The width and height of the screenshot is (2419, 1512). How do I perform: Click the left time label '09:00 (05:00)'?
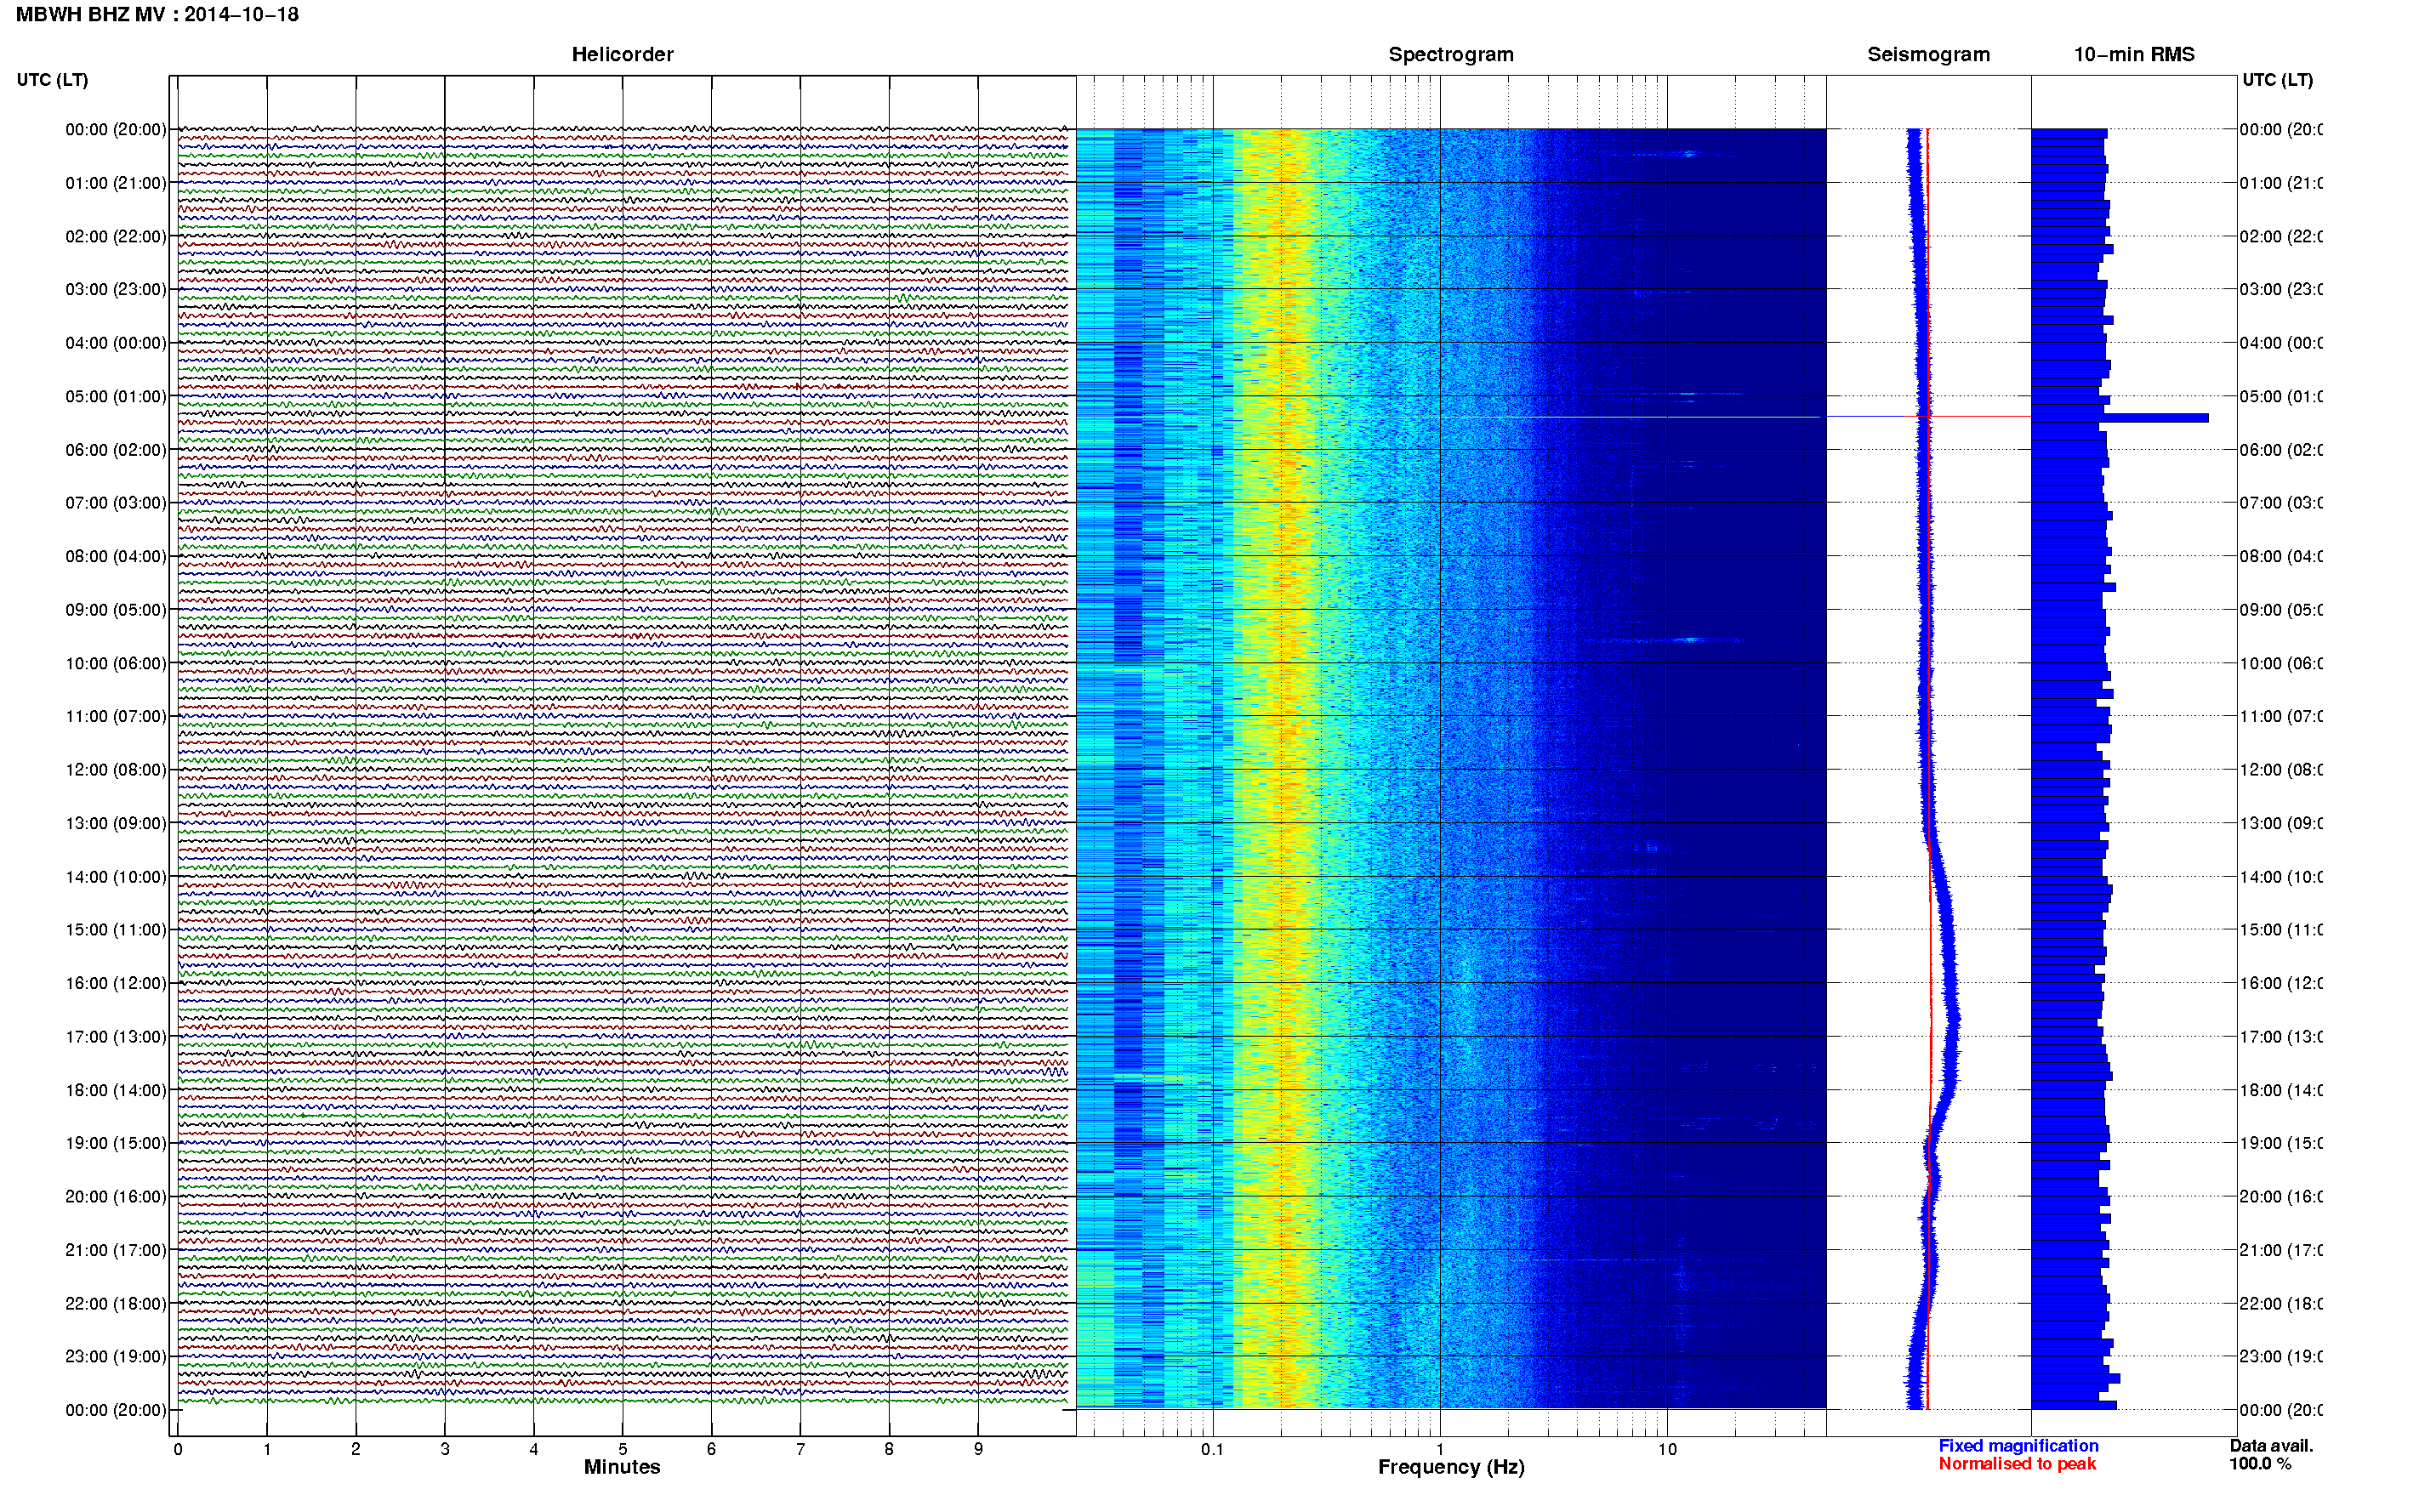pos(116,609)
